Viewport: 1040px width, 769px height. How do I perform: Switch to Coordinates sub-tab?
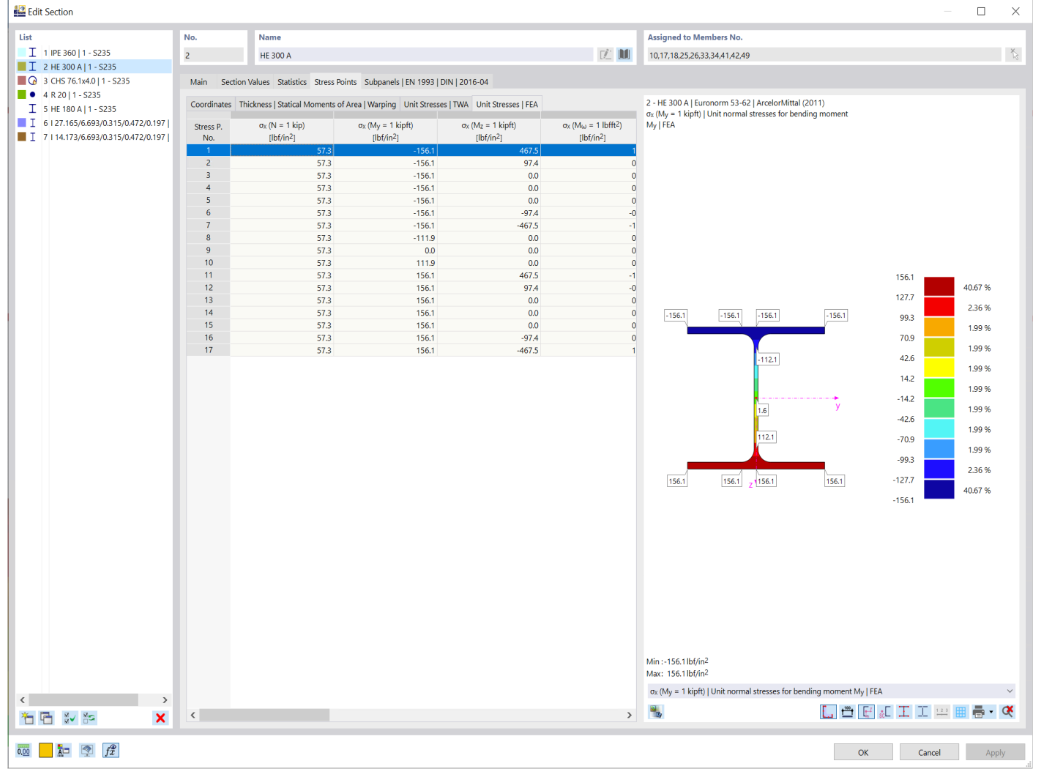211,104
